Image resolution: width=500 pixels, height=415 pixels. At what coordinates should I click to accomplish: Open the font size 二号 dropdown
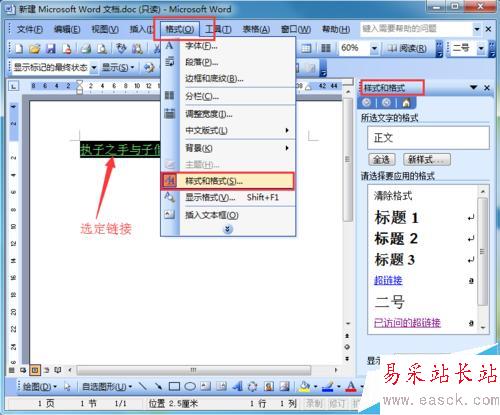click(481, 49)
